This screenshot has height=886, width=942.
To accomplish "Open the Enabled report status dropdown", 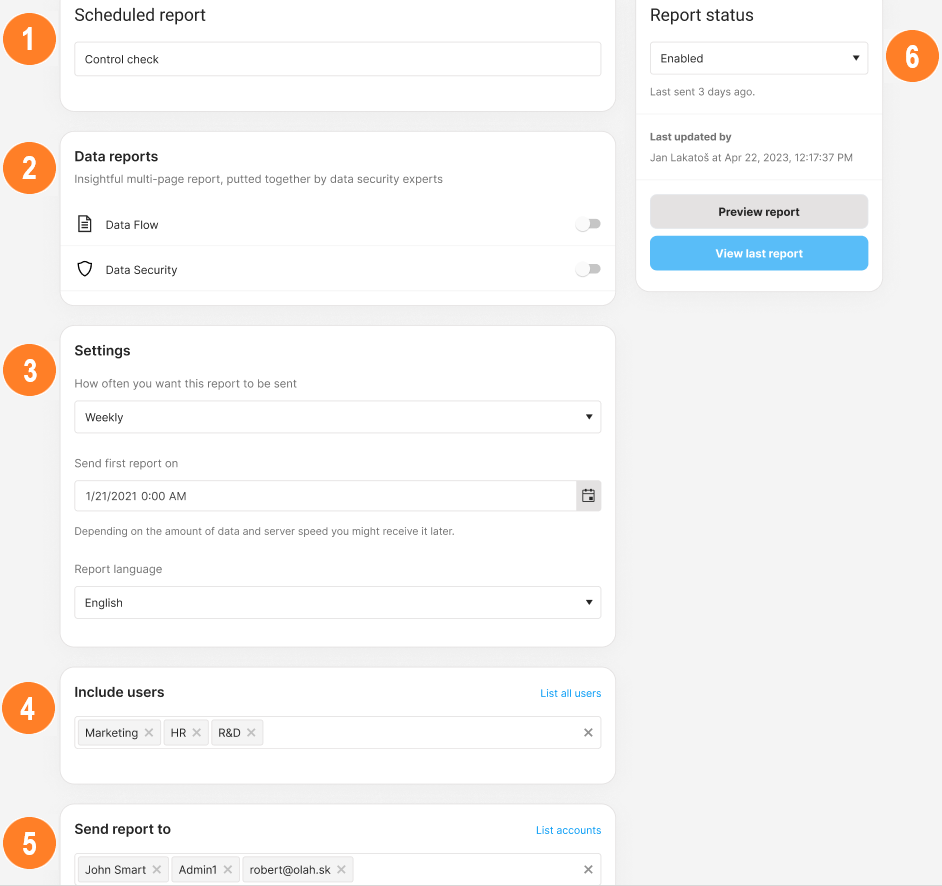I will [x=758, y=59].
